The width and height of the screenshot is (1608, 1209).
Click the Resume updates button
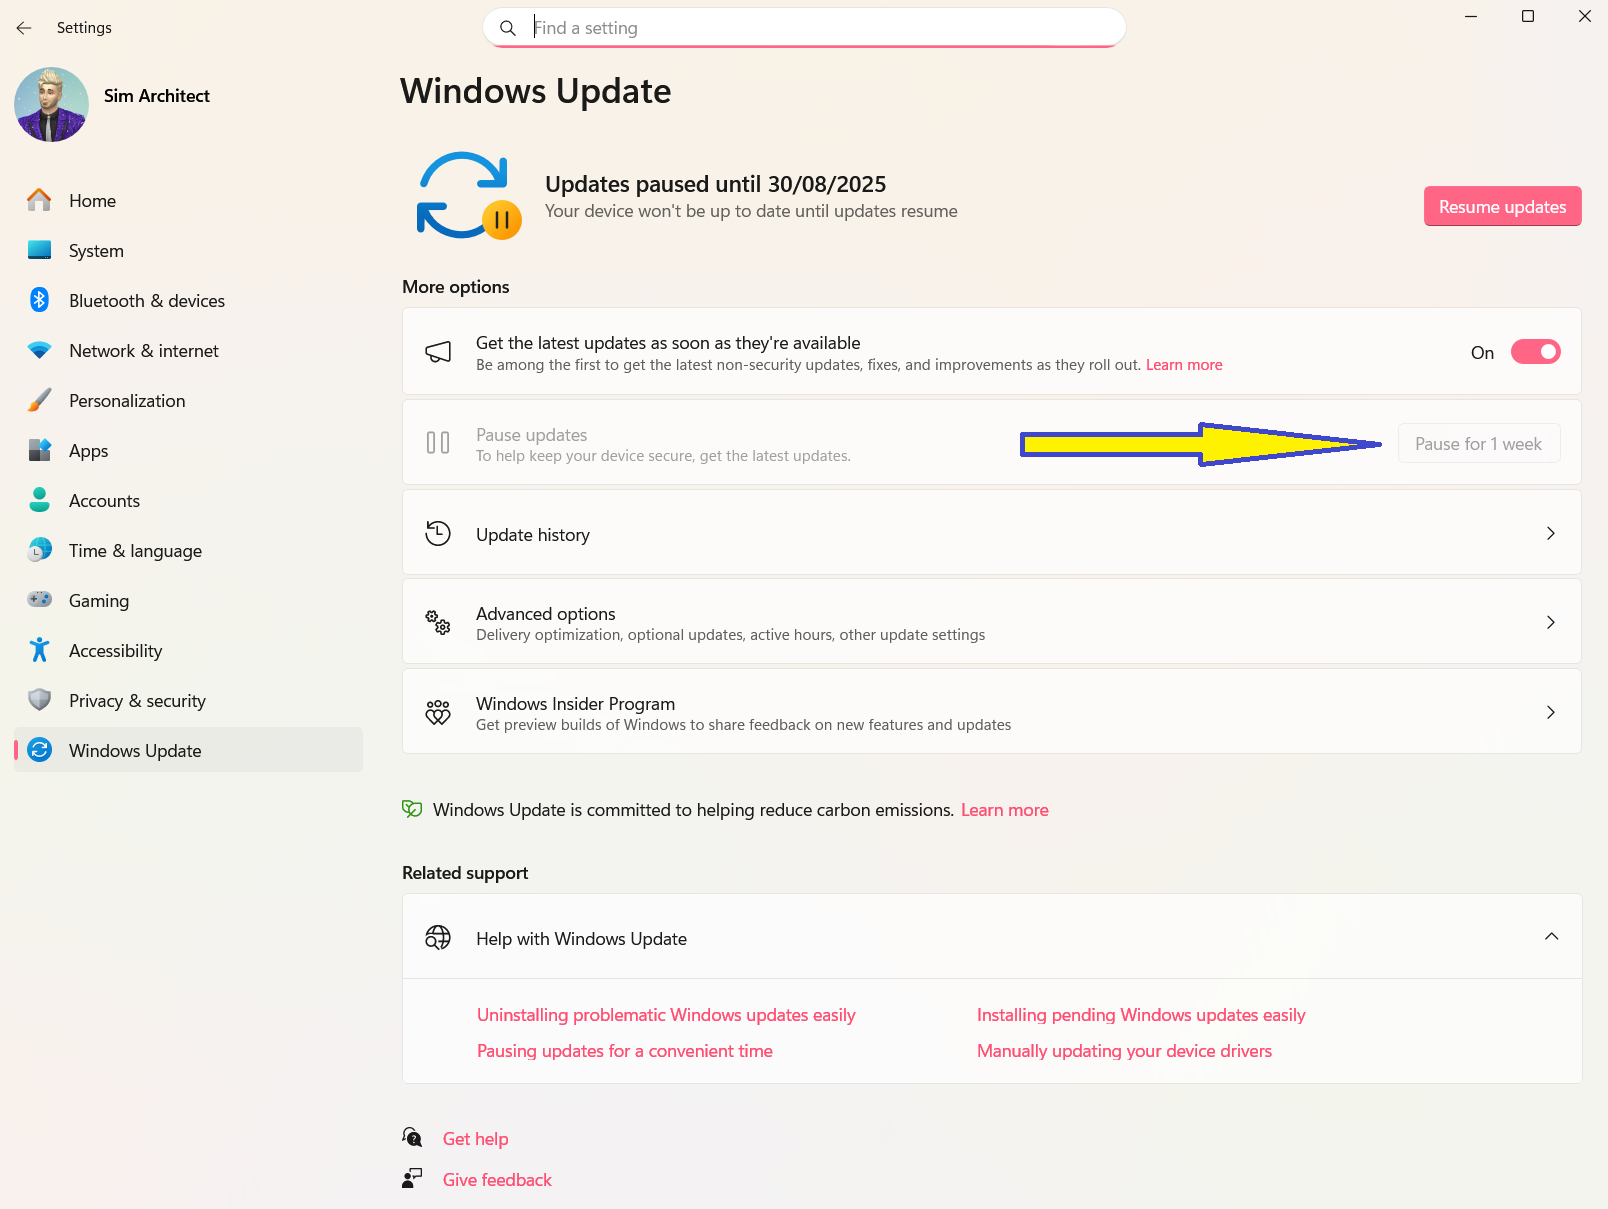(x=1502, y=206)
